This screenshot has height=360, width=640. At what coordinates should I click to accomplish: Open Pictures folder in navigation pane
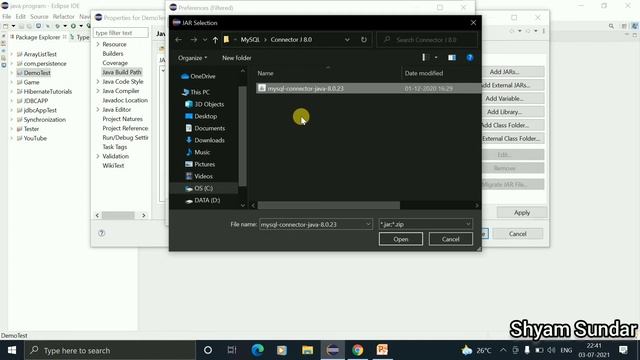200,164
